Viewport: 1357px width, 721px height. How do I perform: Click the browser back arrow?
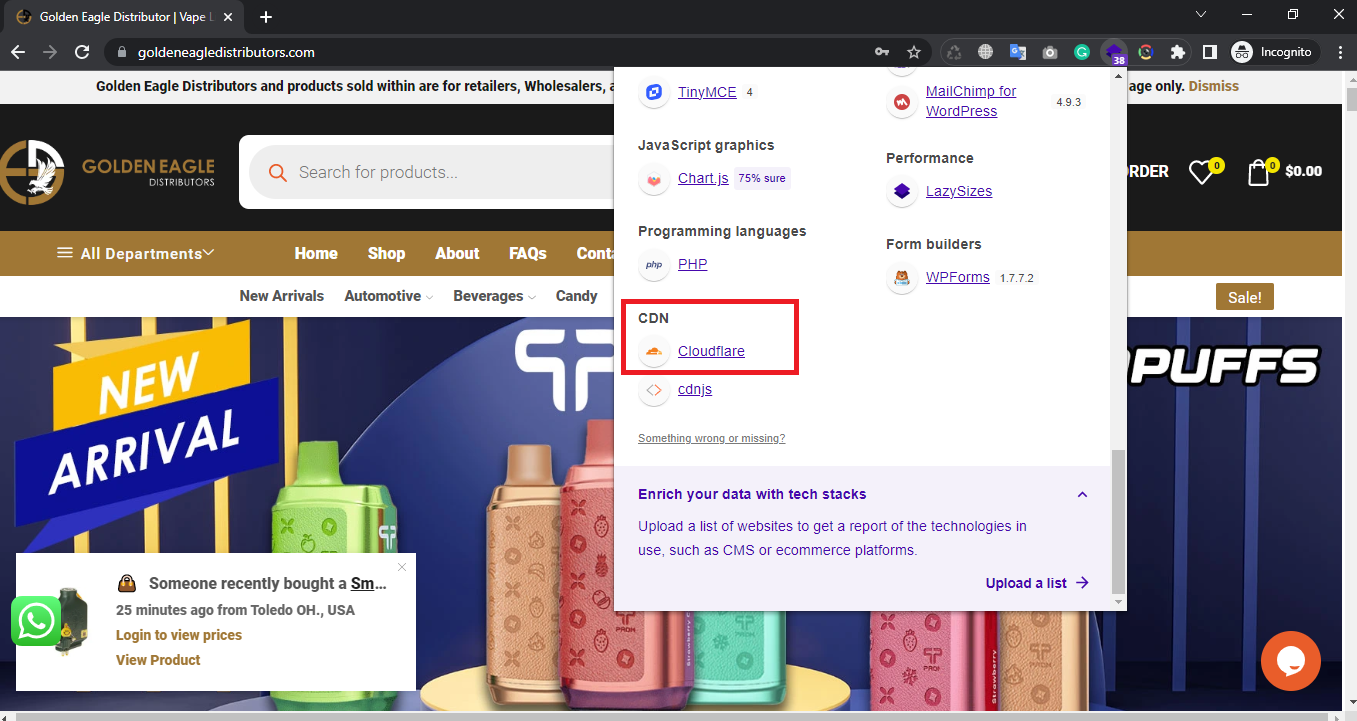18,52
